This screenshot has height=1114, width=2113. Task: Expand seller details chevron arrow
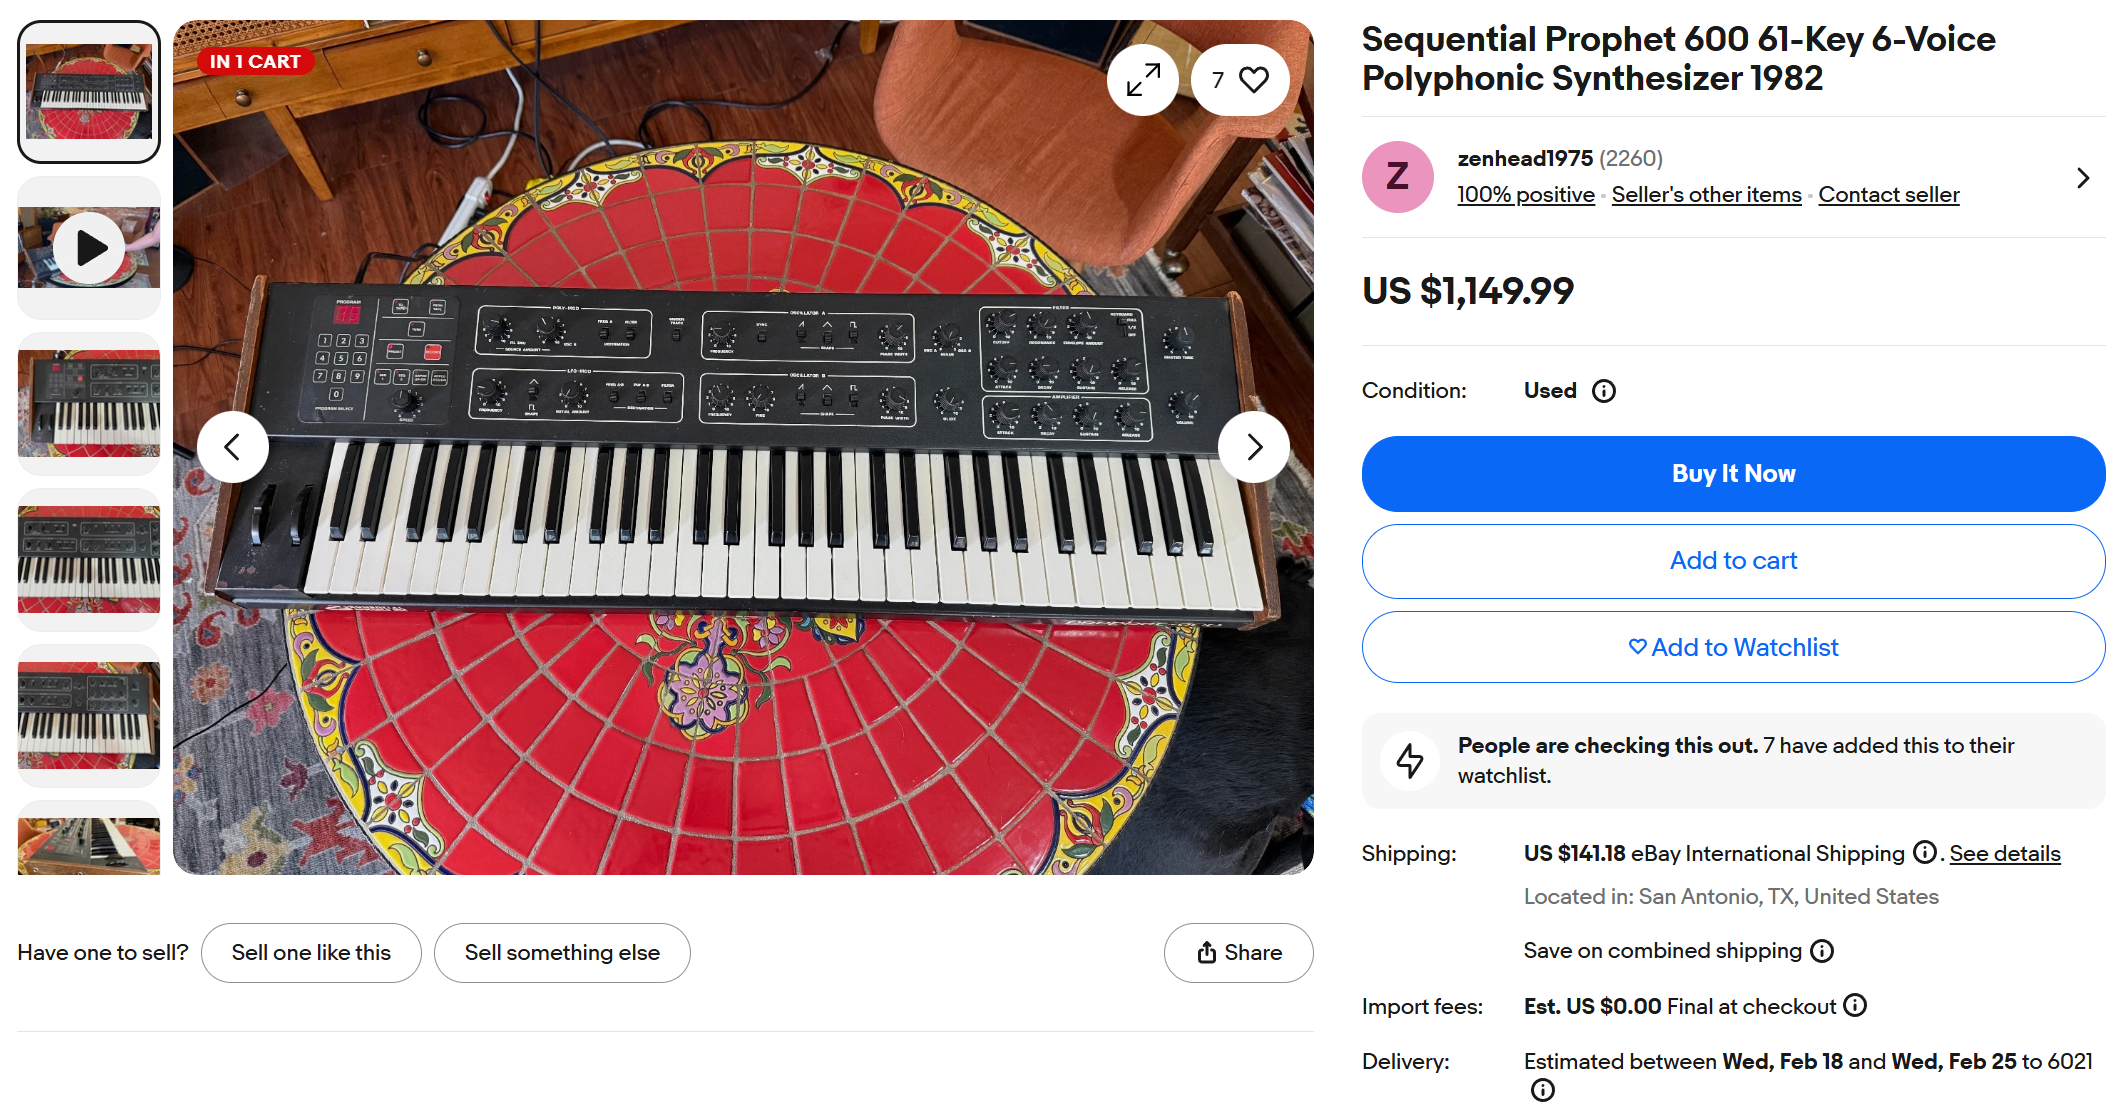point(2083,178)
